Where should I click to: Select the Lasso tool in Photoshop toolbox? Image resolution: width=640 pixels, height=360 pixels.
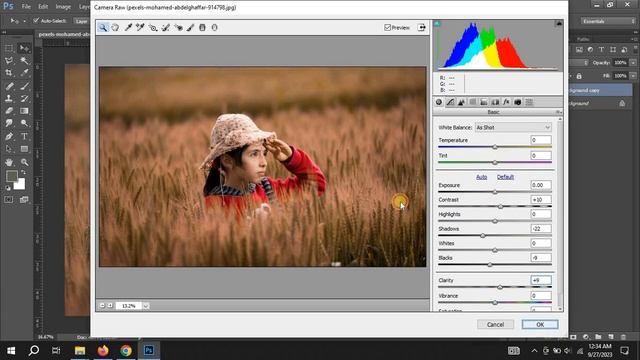(9, 61)
